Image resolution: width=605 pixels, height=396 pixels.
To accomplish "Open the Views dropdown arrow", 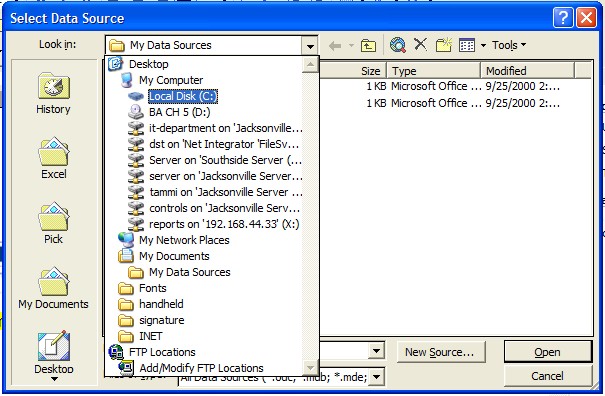I will click(x=483, y=46).
